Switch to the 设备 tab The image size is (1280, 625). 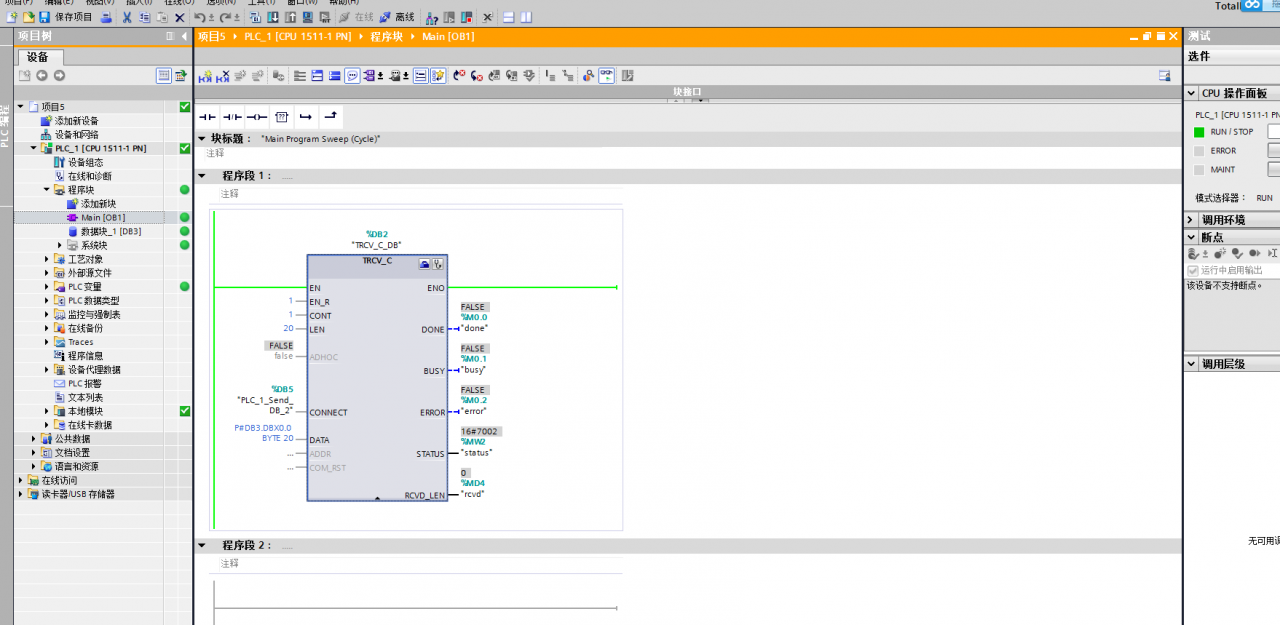coord(38,57)
